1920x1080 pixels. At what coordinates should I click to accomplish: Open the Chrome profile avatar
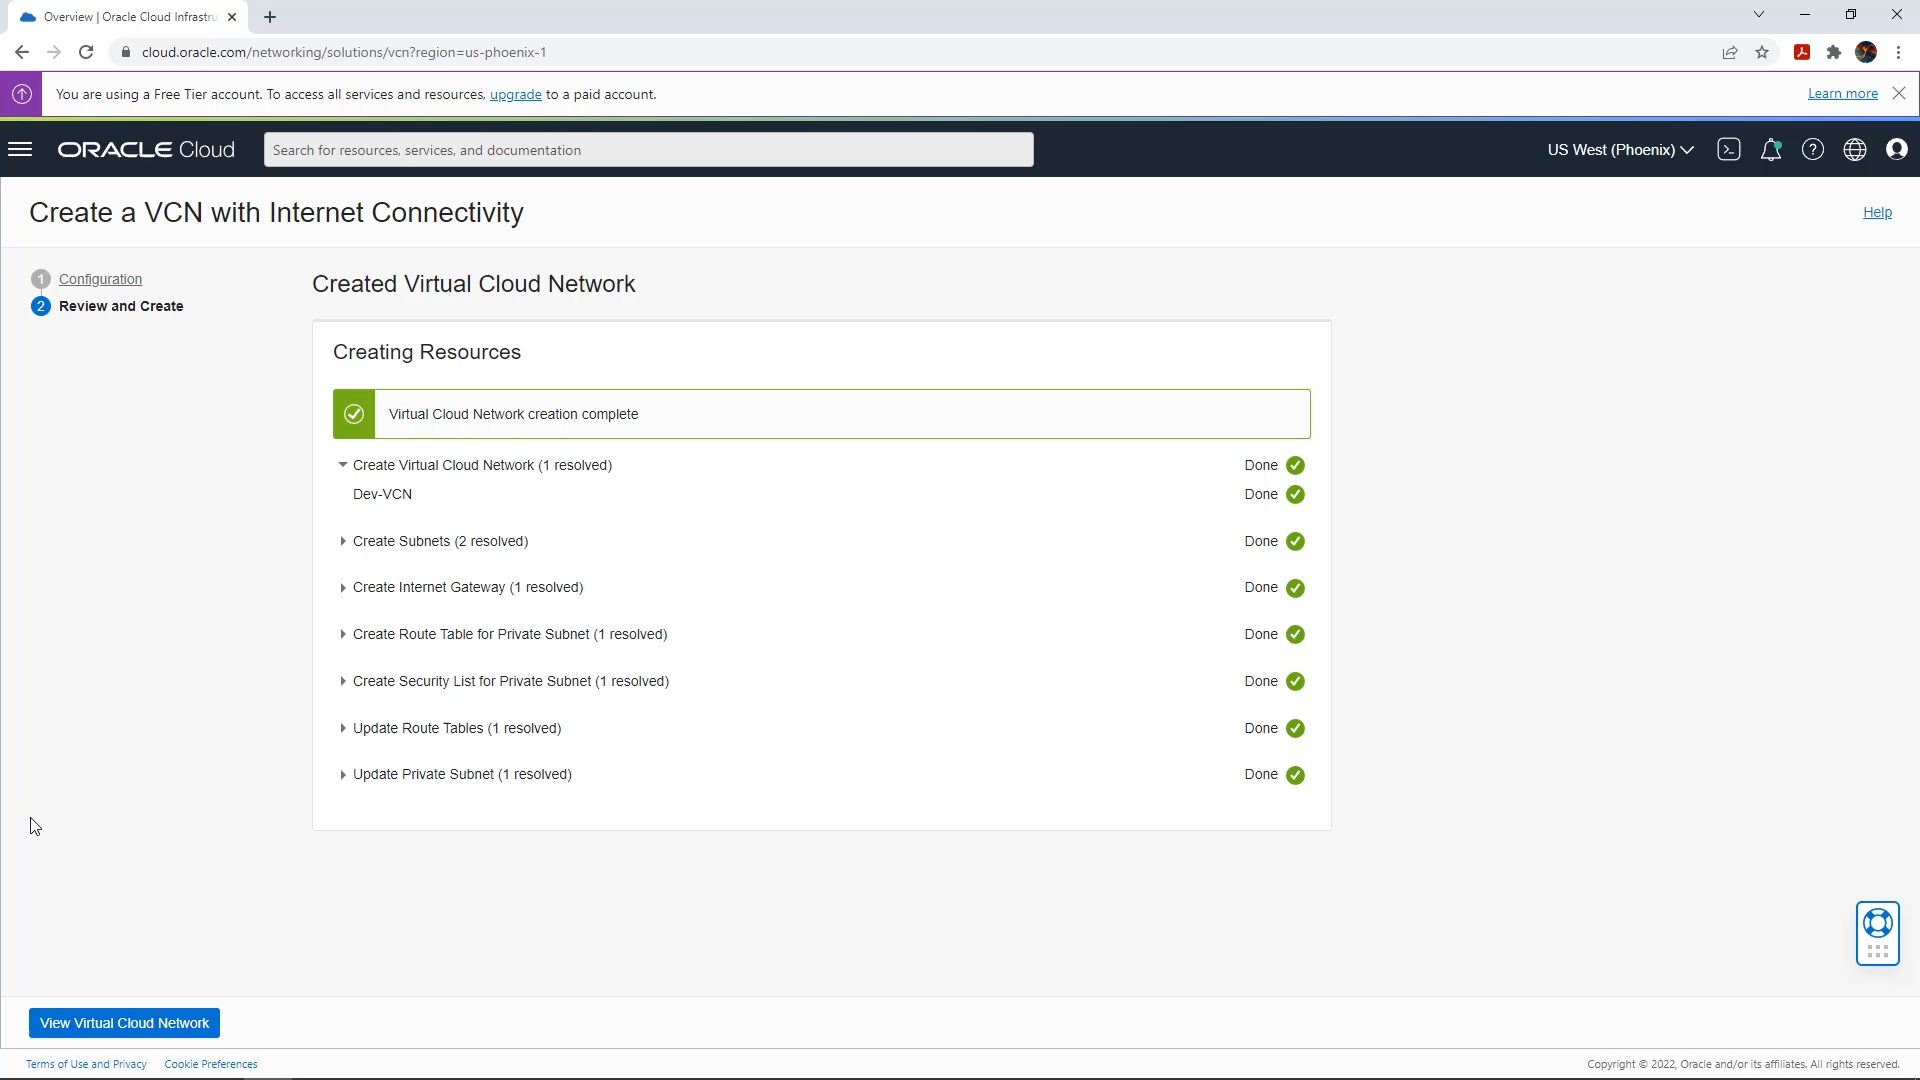(x=1866, y=52)
